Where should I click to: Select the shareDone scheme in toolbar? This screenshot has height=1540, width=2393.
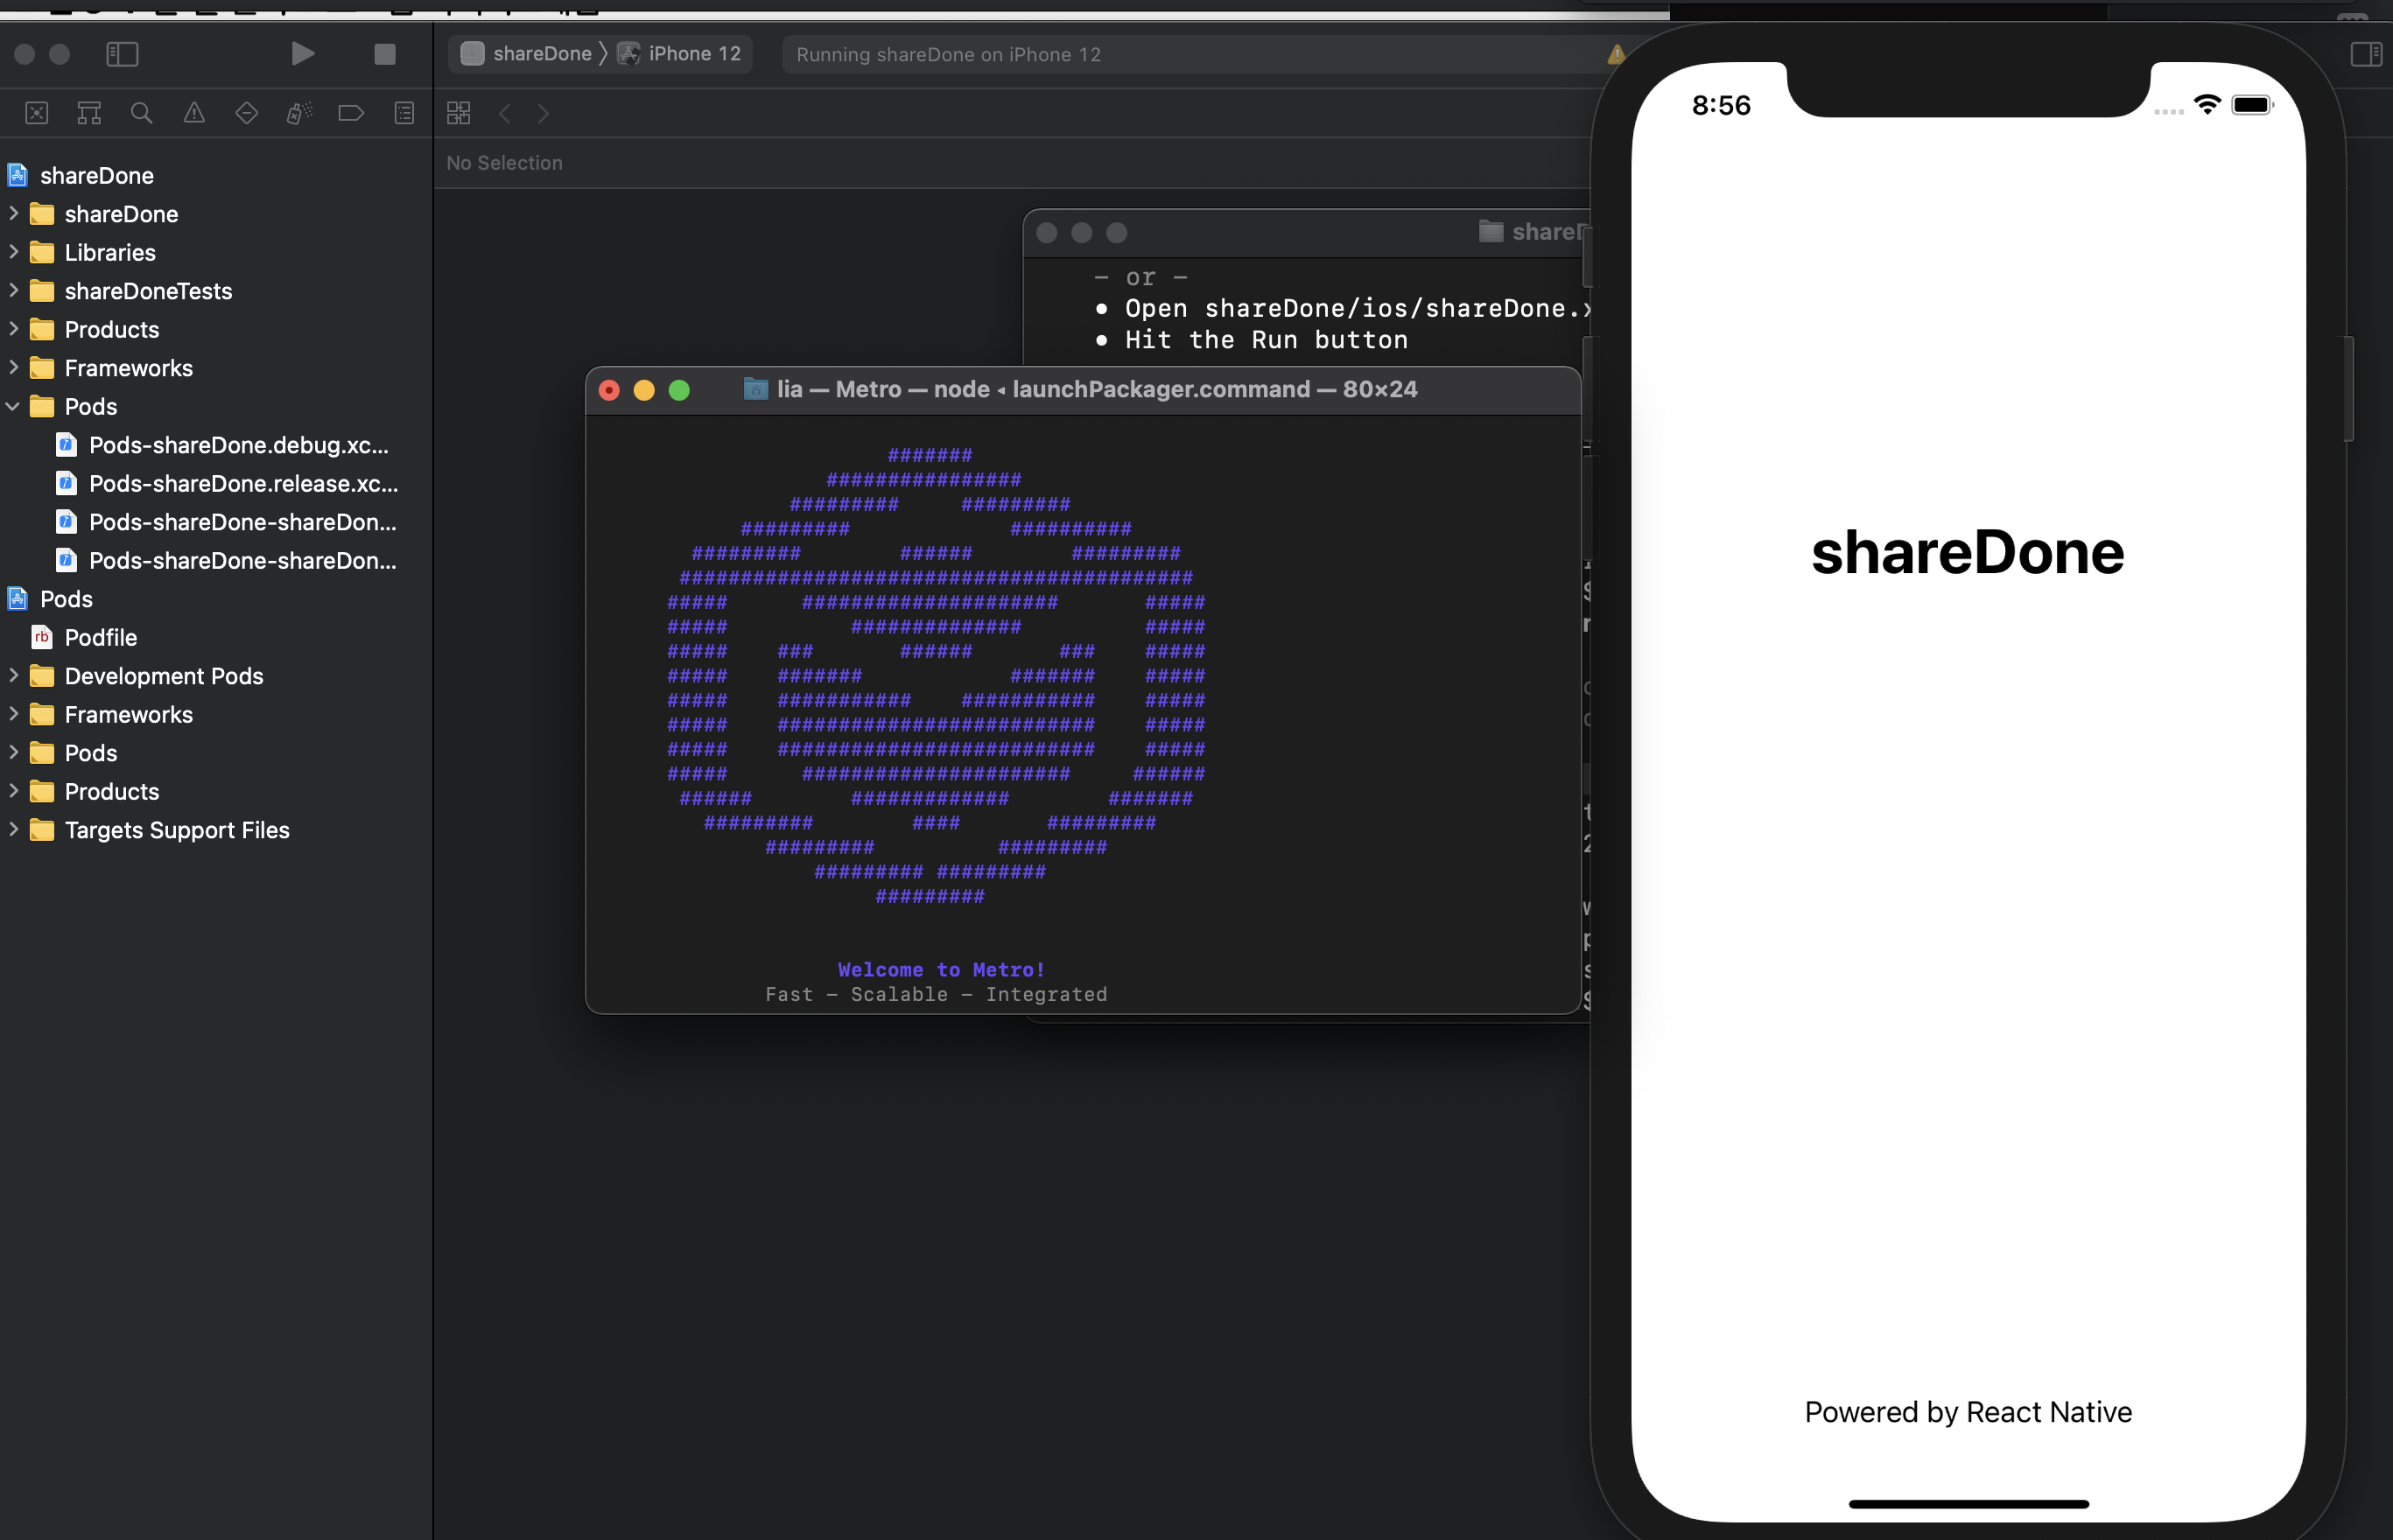540,54
